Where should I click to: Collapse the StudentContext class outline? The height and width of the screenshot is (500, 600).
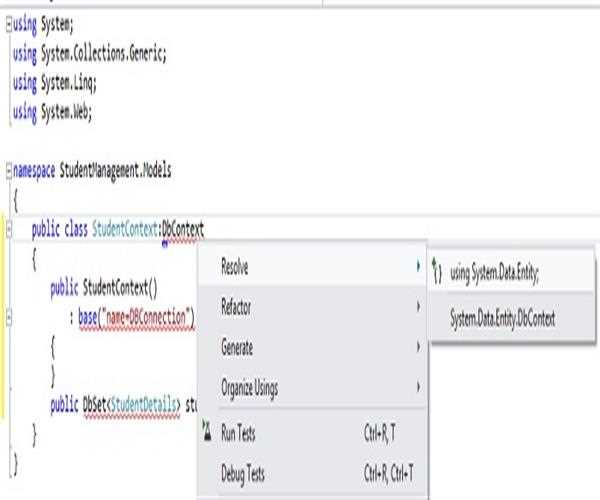click(9, 230)
